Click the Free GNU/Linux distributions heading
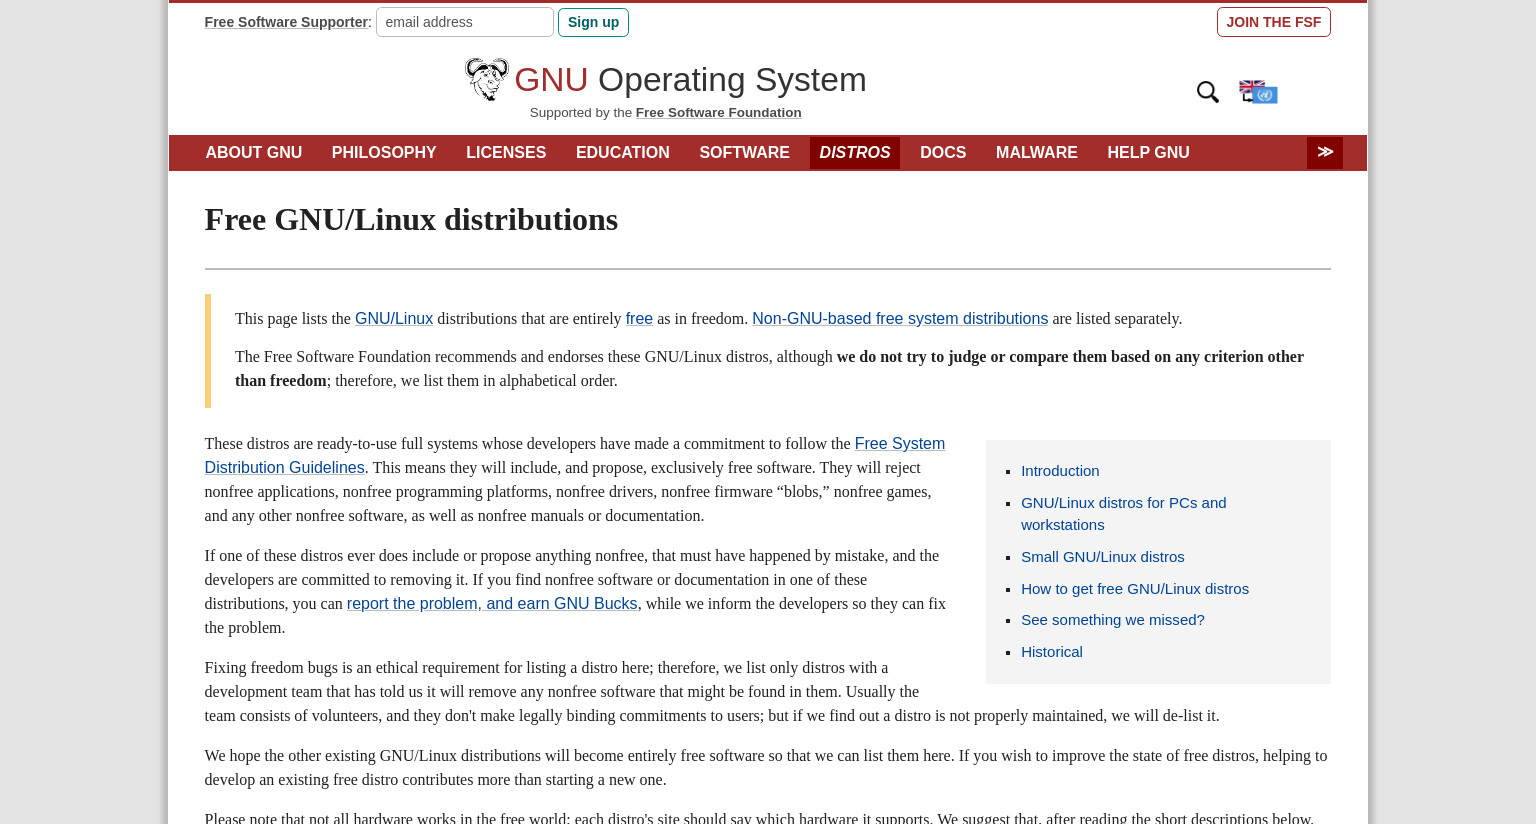 pos(411,220)
